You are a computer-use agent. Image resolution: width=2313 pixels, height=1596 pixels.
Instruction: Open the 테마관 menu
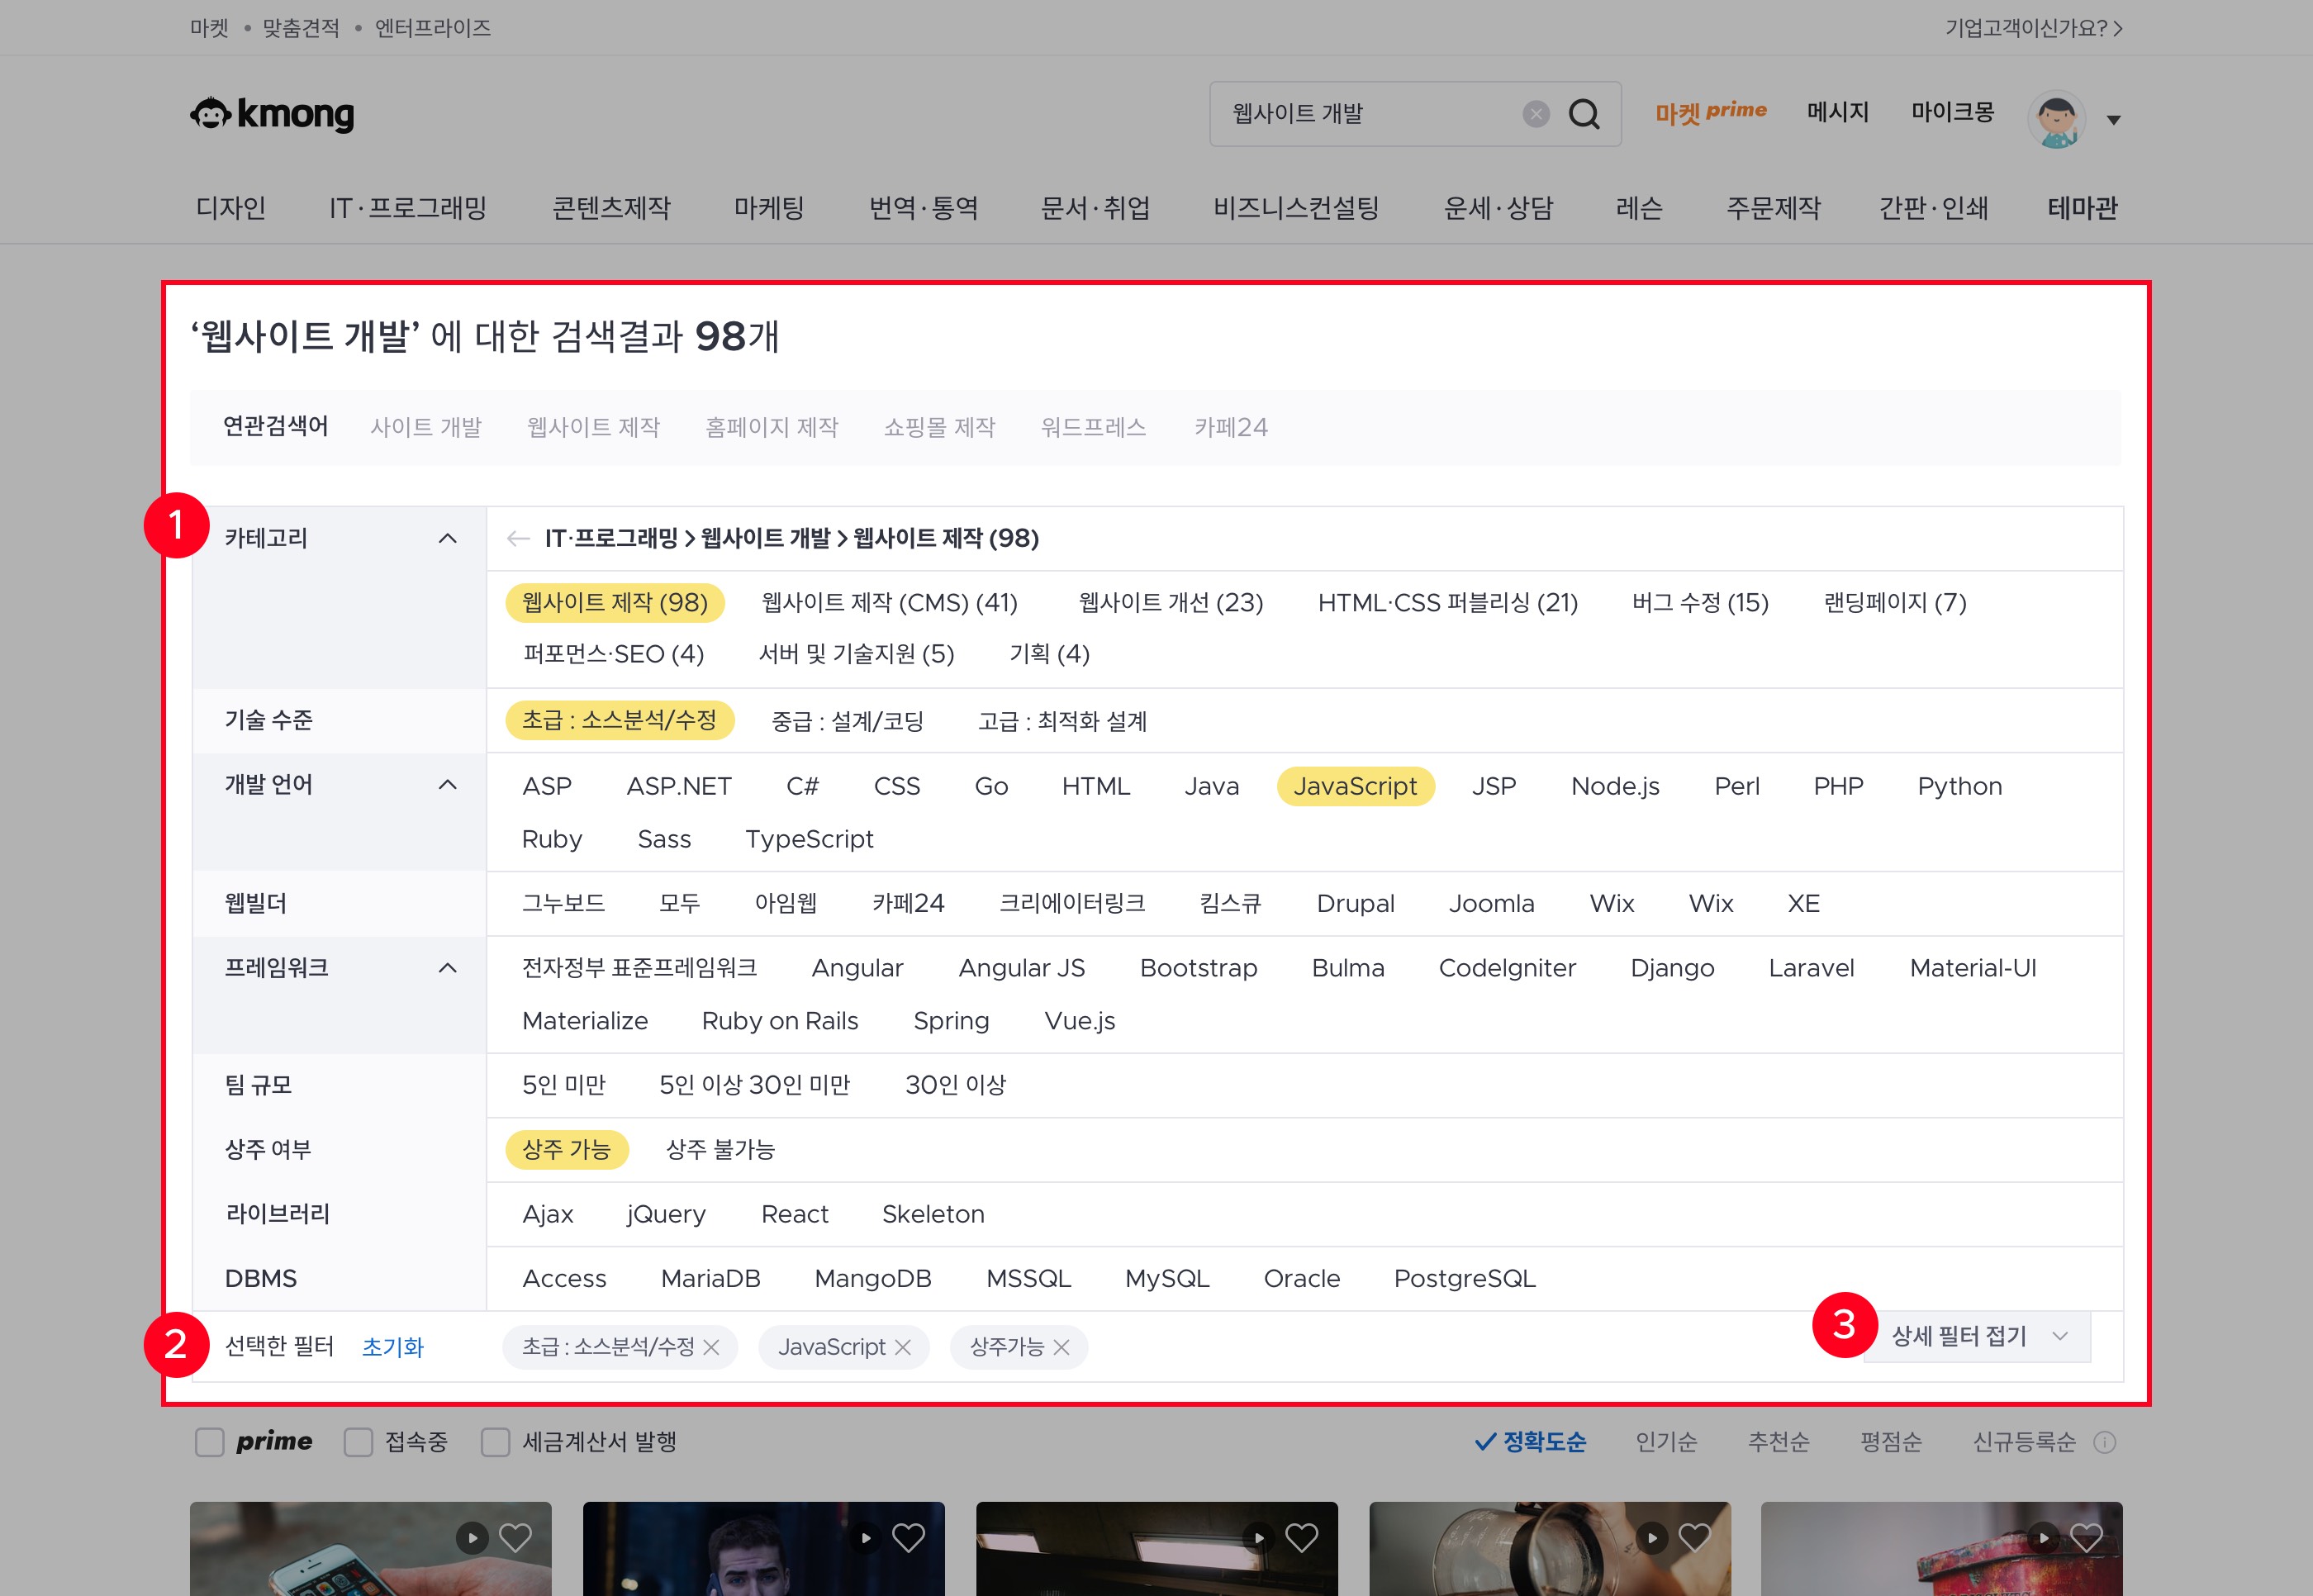tap(2082, 208)
